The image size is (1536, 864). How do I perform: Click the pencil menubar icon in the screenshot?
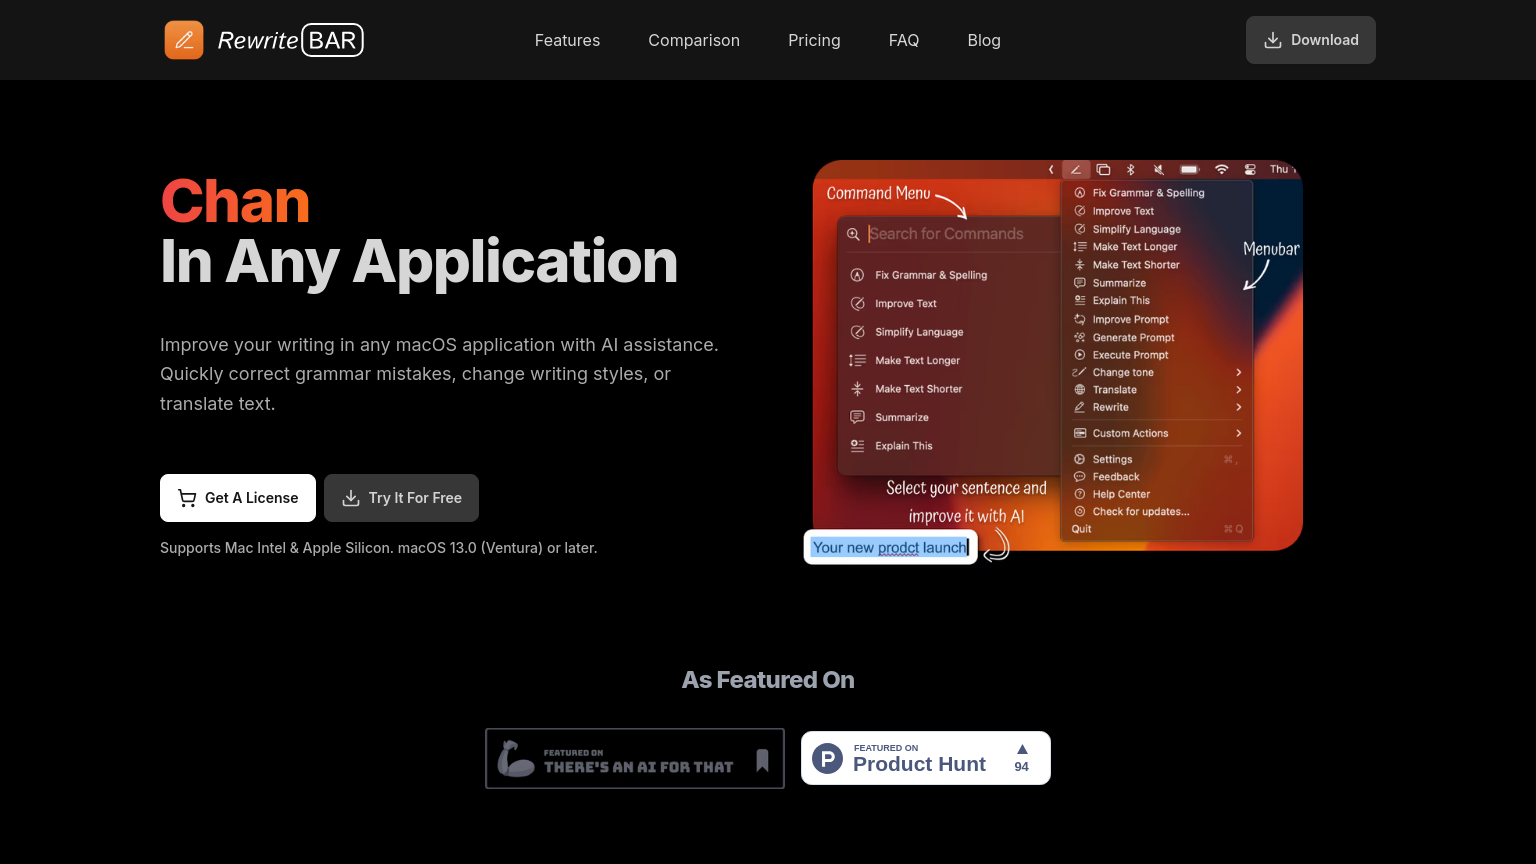tap(1076, 170)
